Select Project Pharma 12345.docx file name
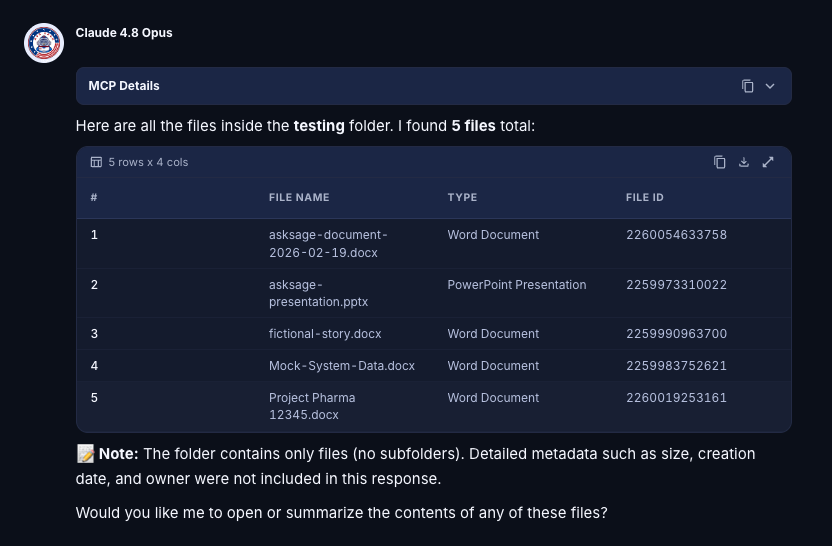Screen dimensions: 832x546 click(312, 406)
